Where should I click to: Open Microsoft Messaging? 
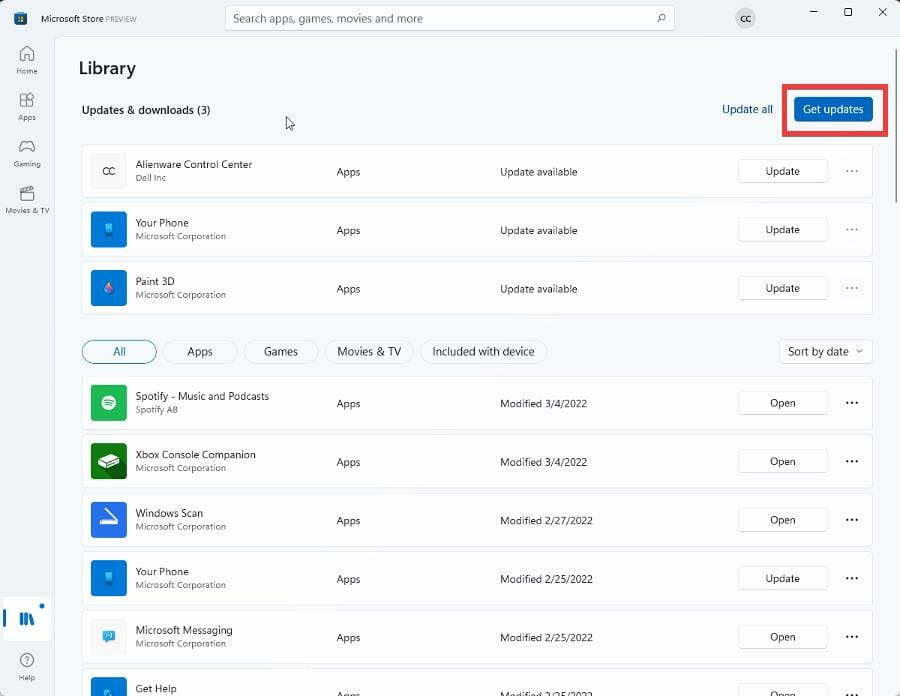point(782,637)
